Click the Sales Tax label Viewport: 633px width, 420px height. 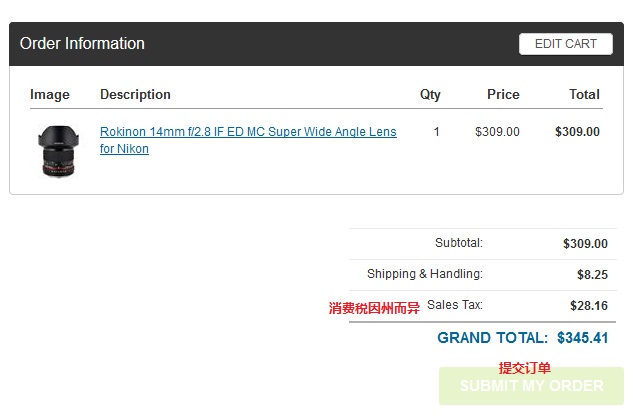[x=455, y=304]
